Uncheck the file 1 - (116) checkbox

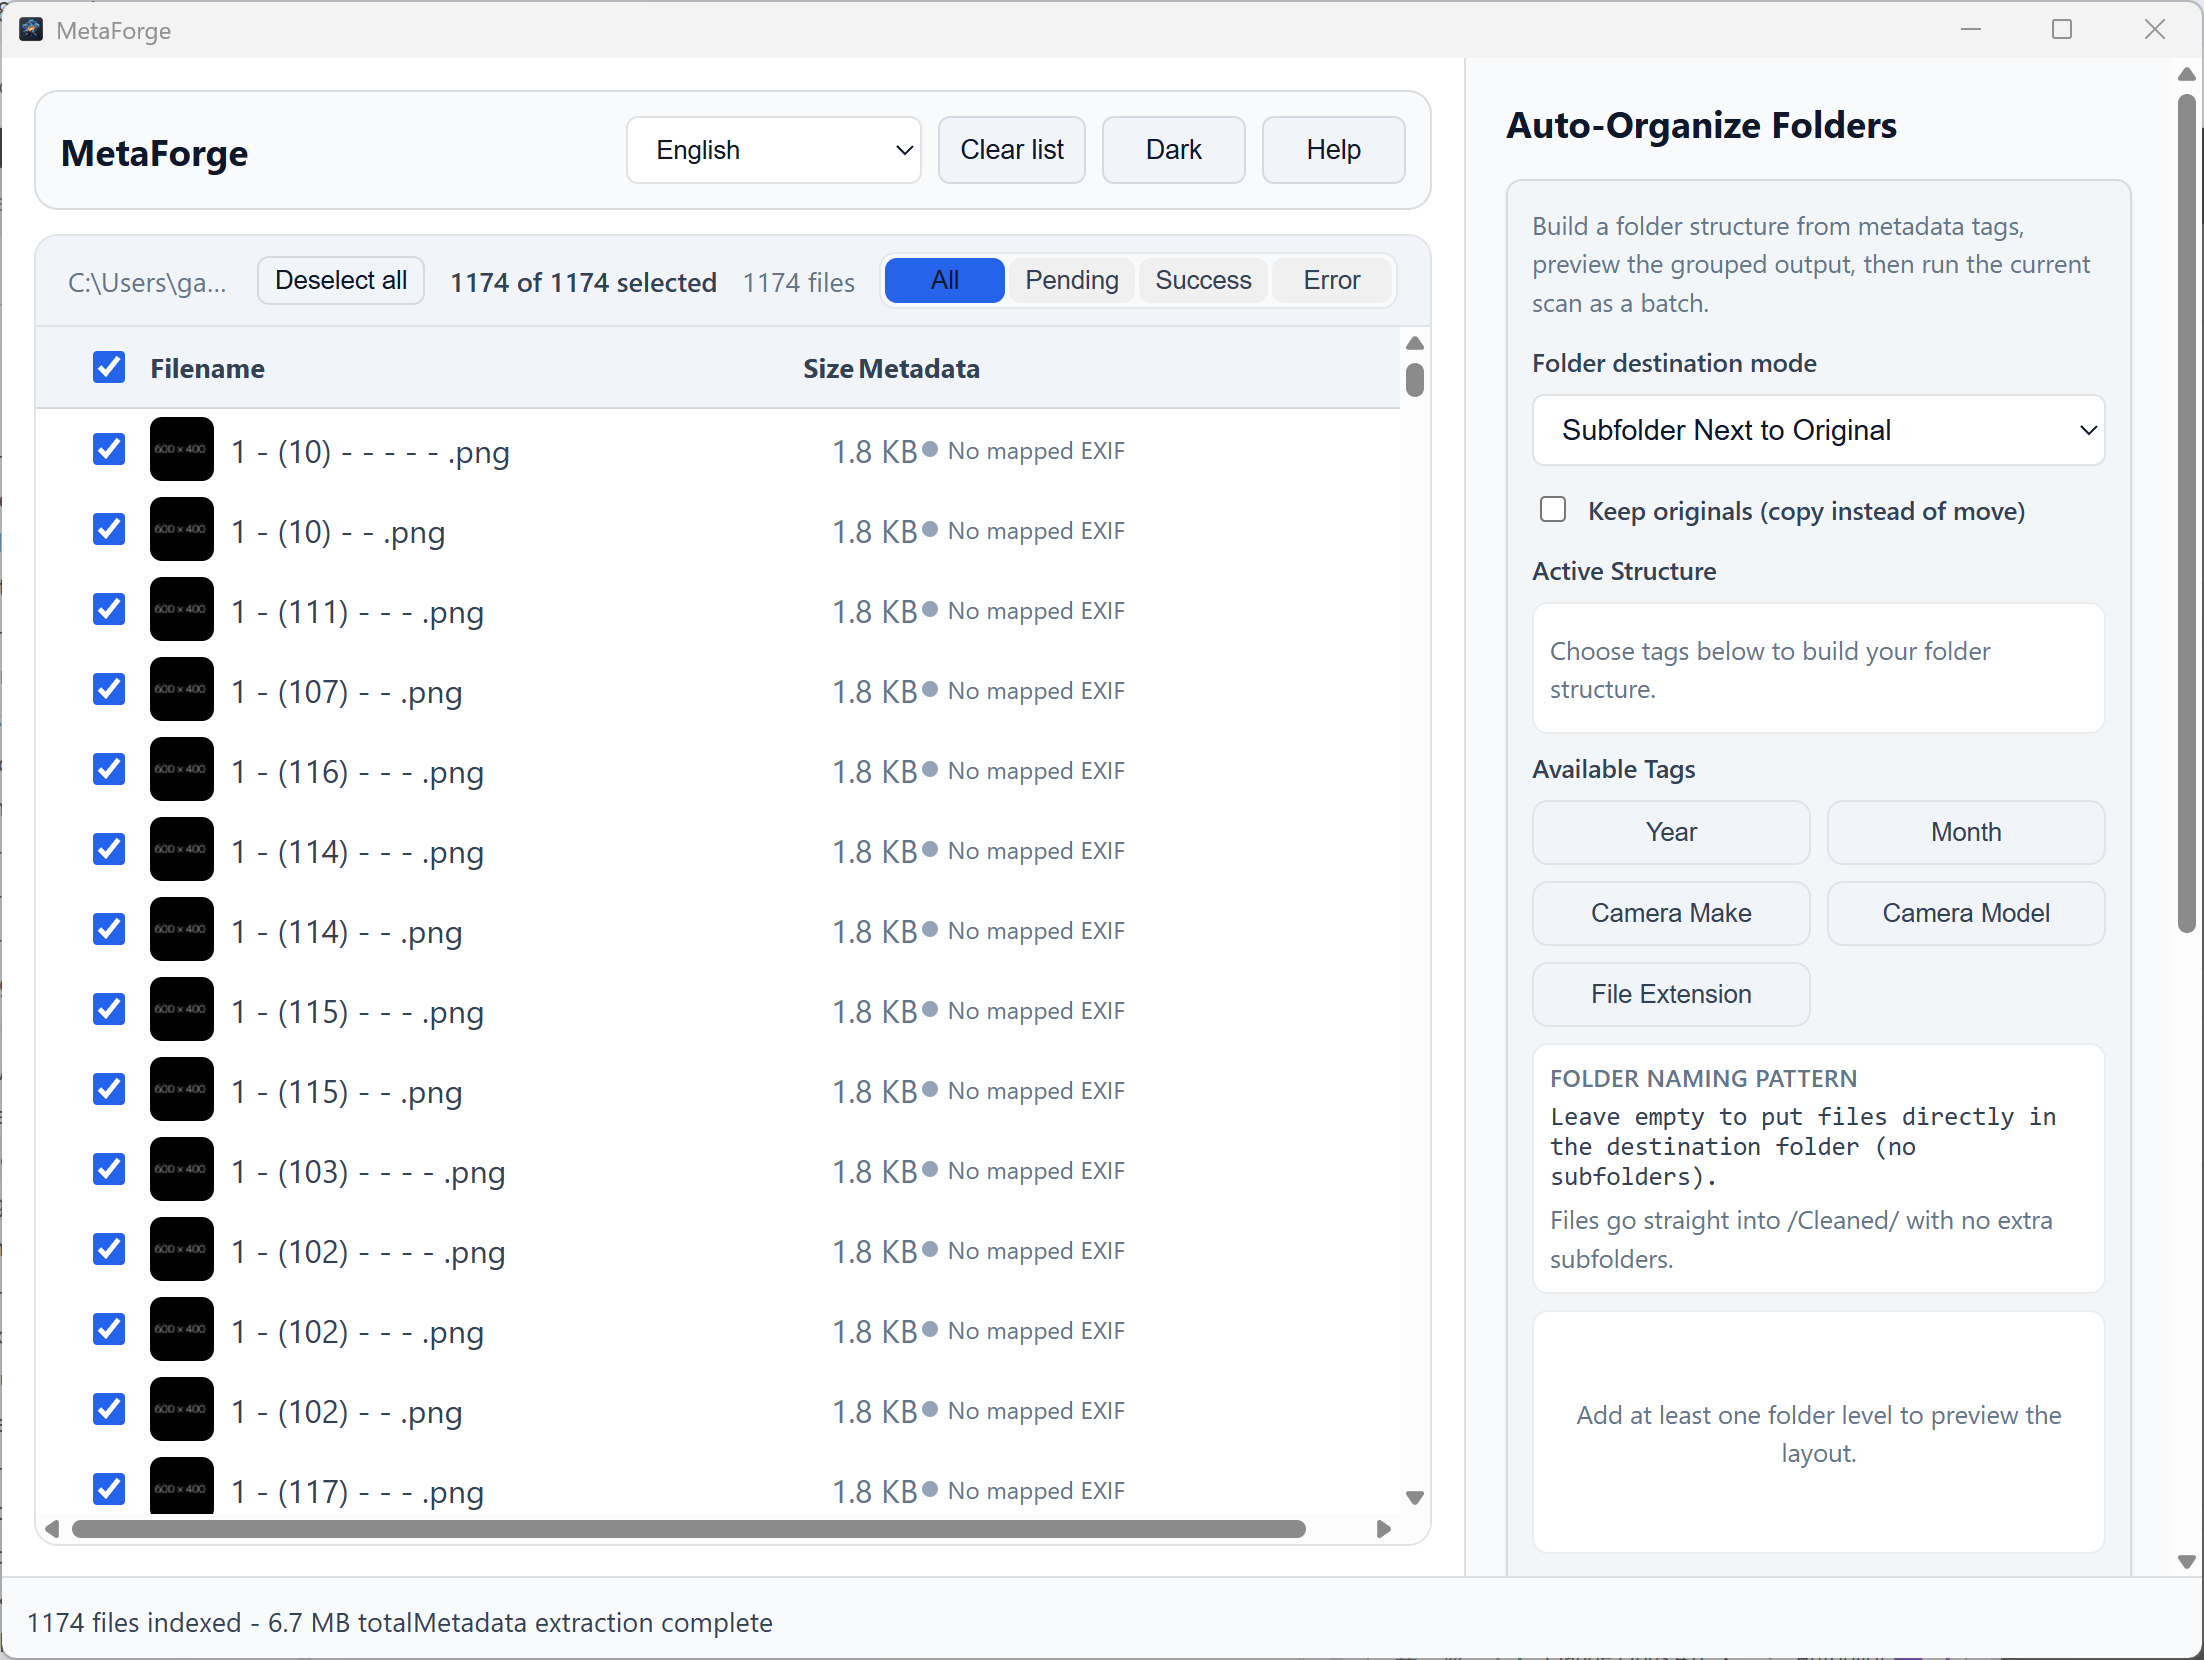click(109, 769)
